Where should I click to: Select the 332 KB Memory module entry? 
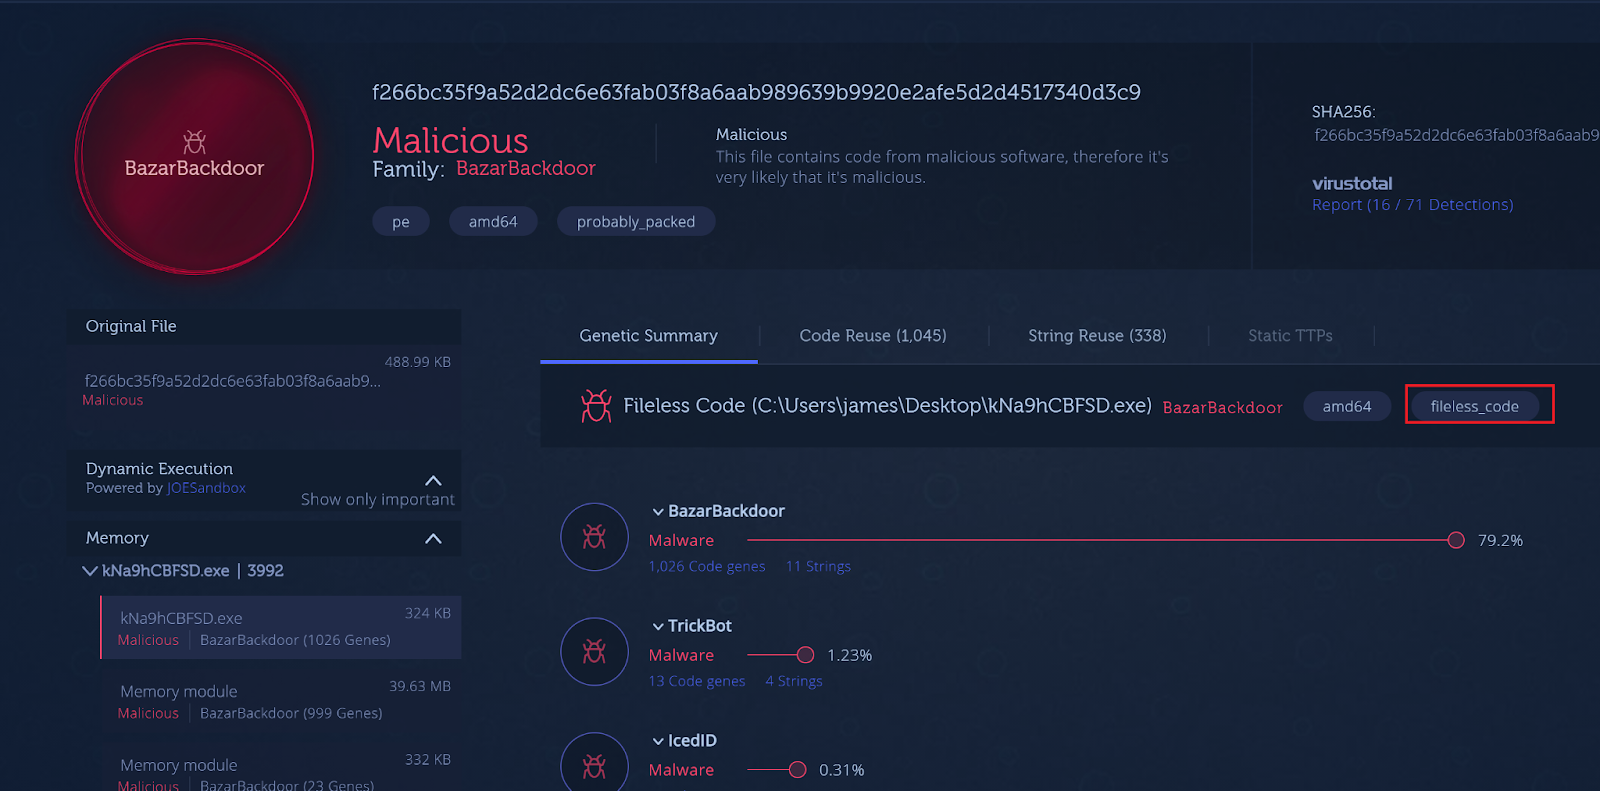pos(281,768)
